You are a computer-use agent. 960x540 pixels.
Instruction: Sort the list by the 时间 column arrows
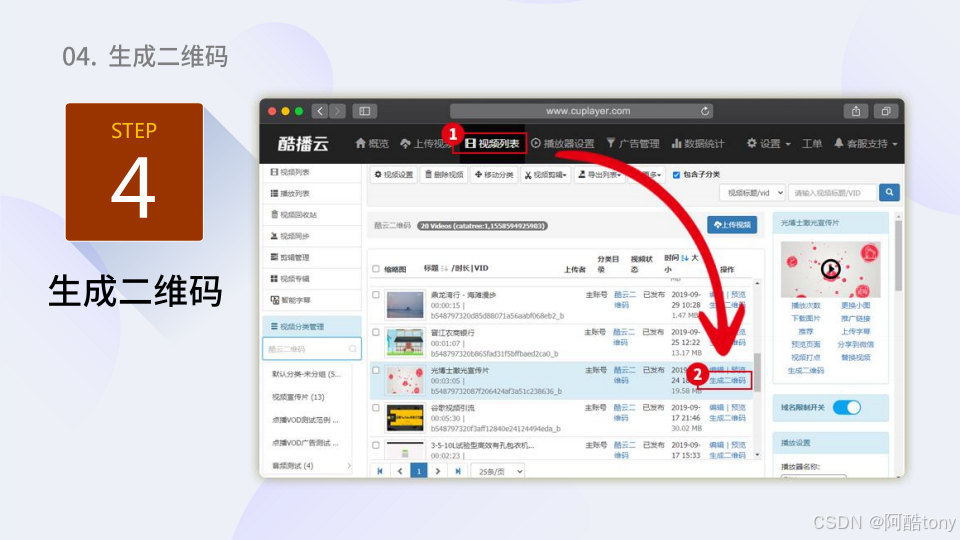[x=684, y=258]
